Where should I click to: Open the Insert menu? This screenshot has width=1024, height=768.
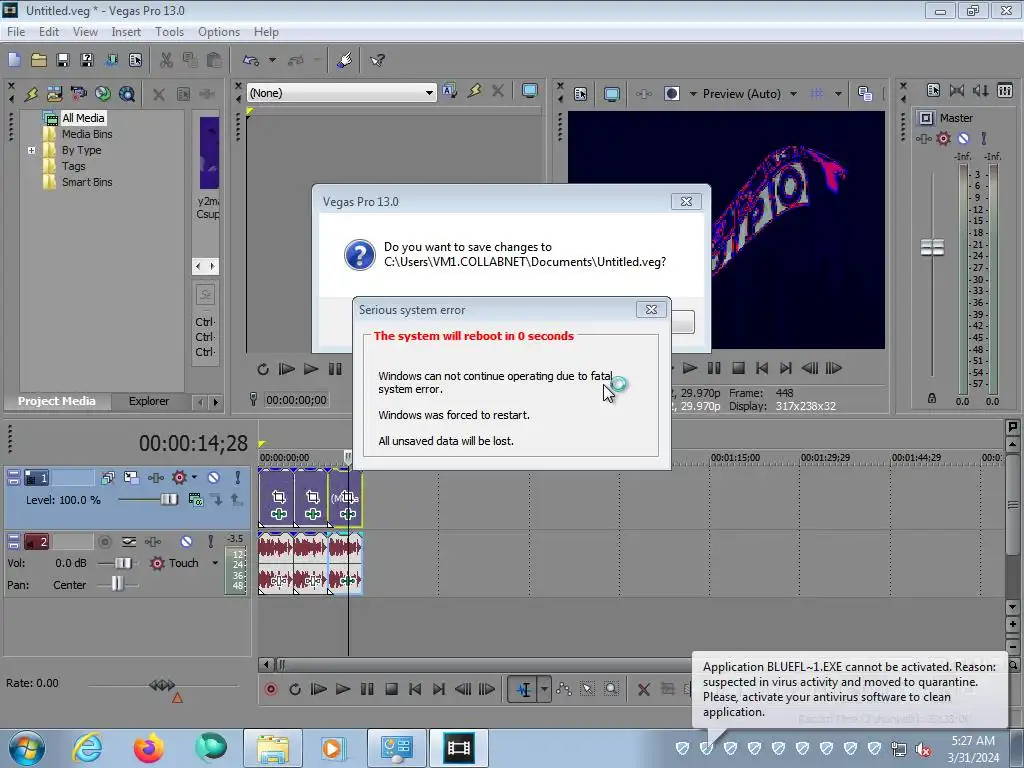[x=125, y=31]
